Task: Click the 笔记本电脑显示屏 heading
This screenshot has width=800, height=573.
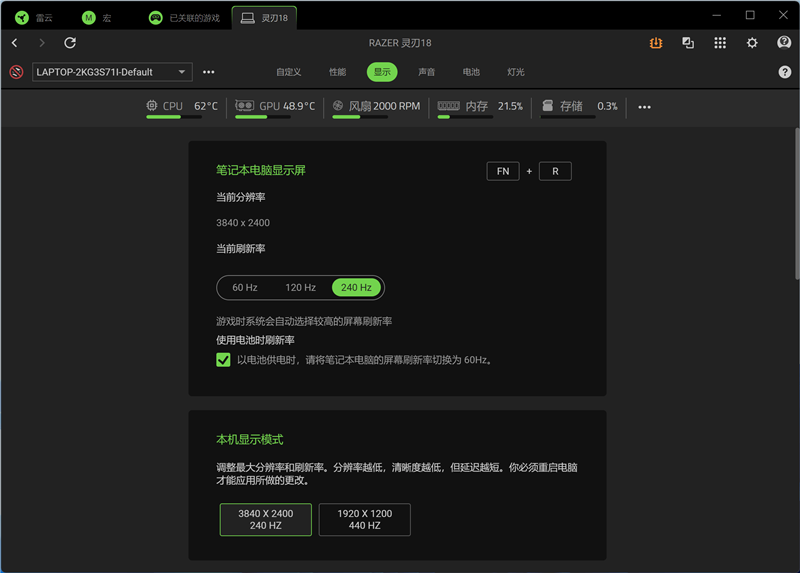Action: [x=261, y=170]
